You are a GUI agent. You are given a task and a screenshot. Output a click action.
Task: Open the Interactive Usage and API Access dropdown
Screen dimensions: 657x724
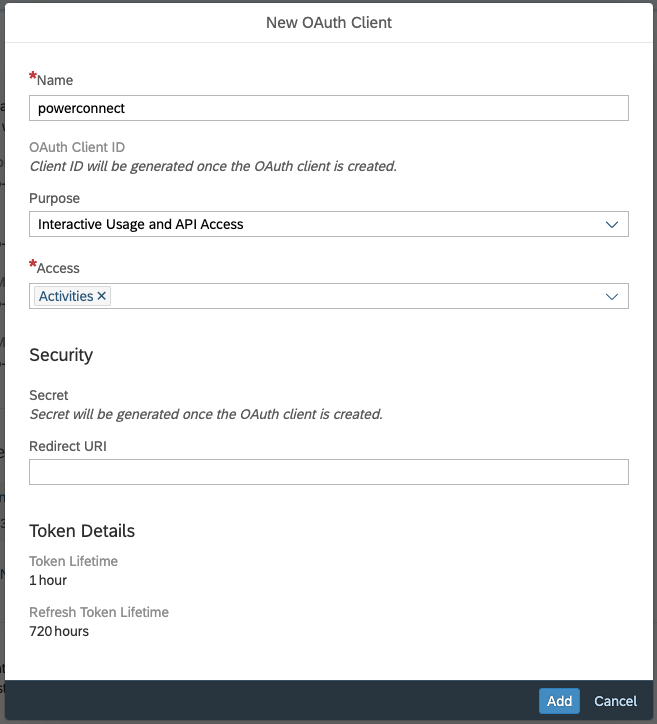pos(320,225)
